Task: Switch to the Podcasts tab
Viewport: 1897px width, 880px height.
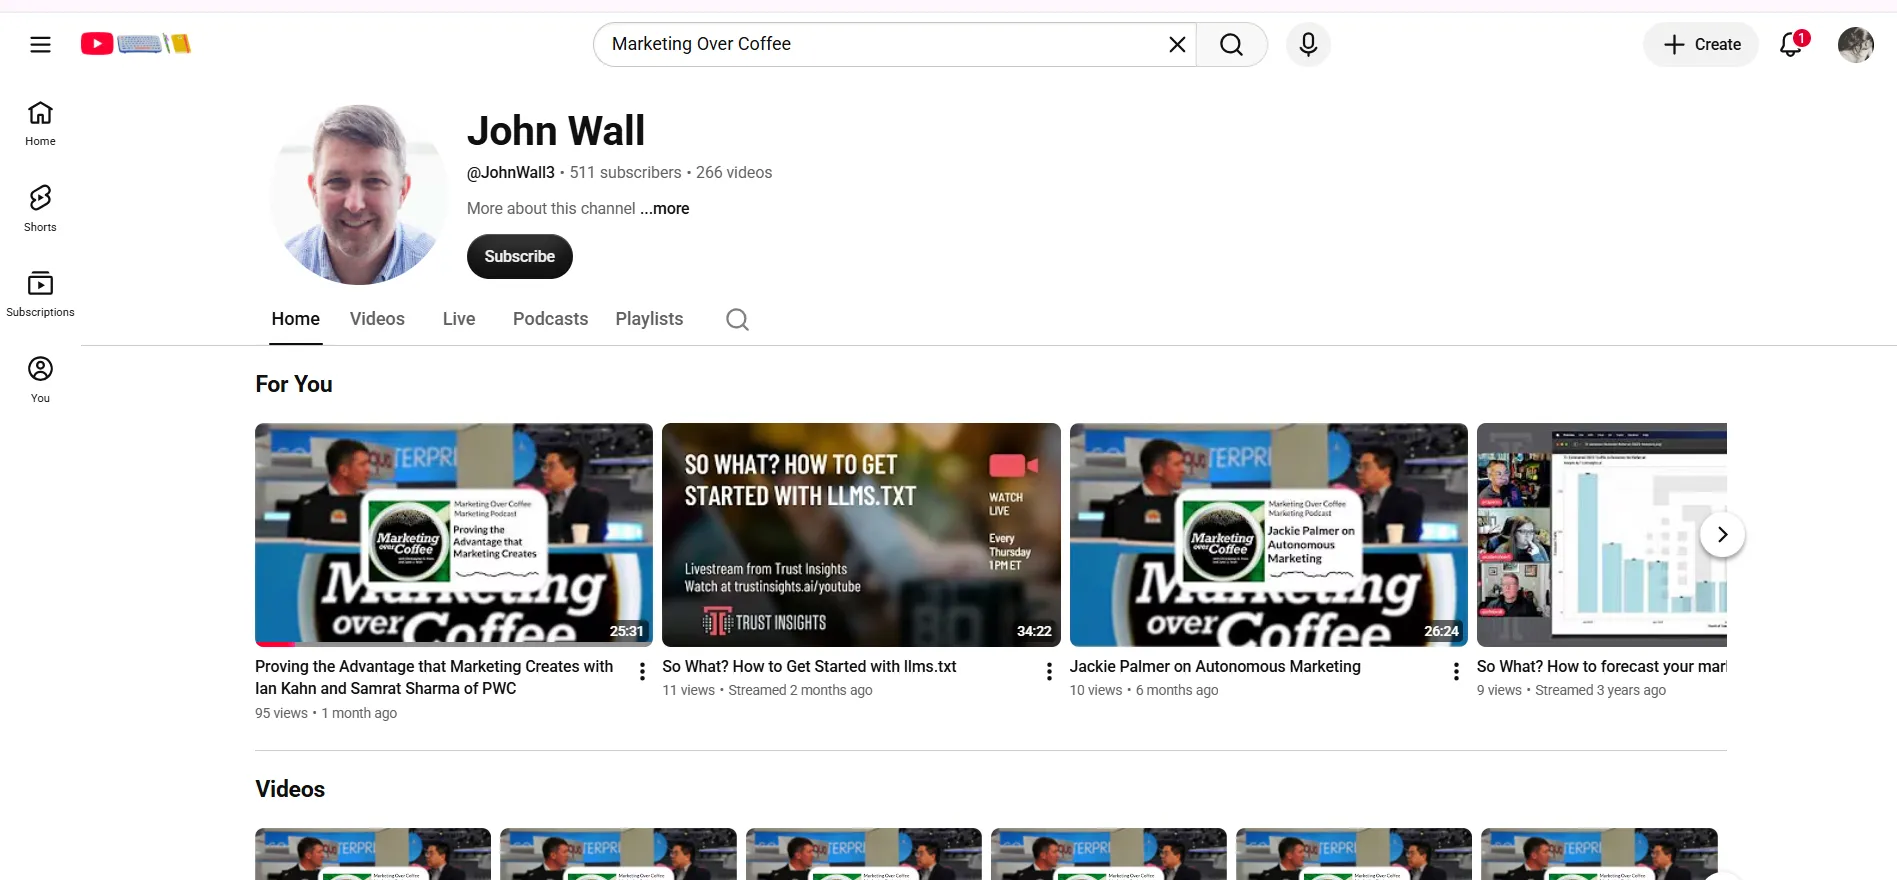Action: [x=550, y=319]
